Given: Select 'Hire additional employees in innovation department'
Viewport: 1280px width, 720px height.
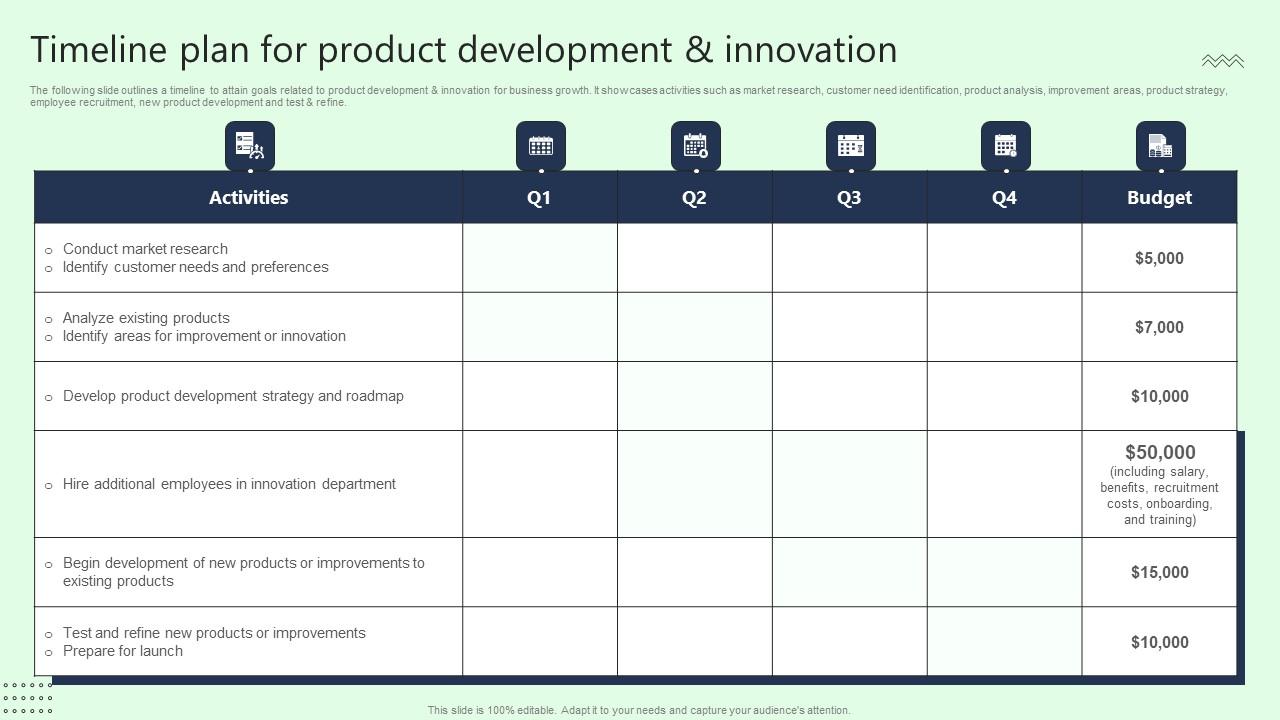Looking at the screenshot, I should (229, 484).
